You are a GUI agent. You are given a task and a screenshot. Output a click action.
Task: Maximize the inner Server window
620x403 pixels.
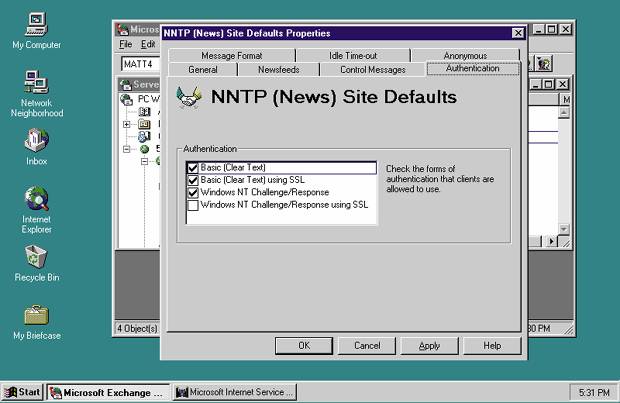tap(549, 84)
